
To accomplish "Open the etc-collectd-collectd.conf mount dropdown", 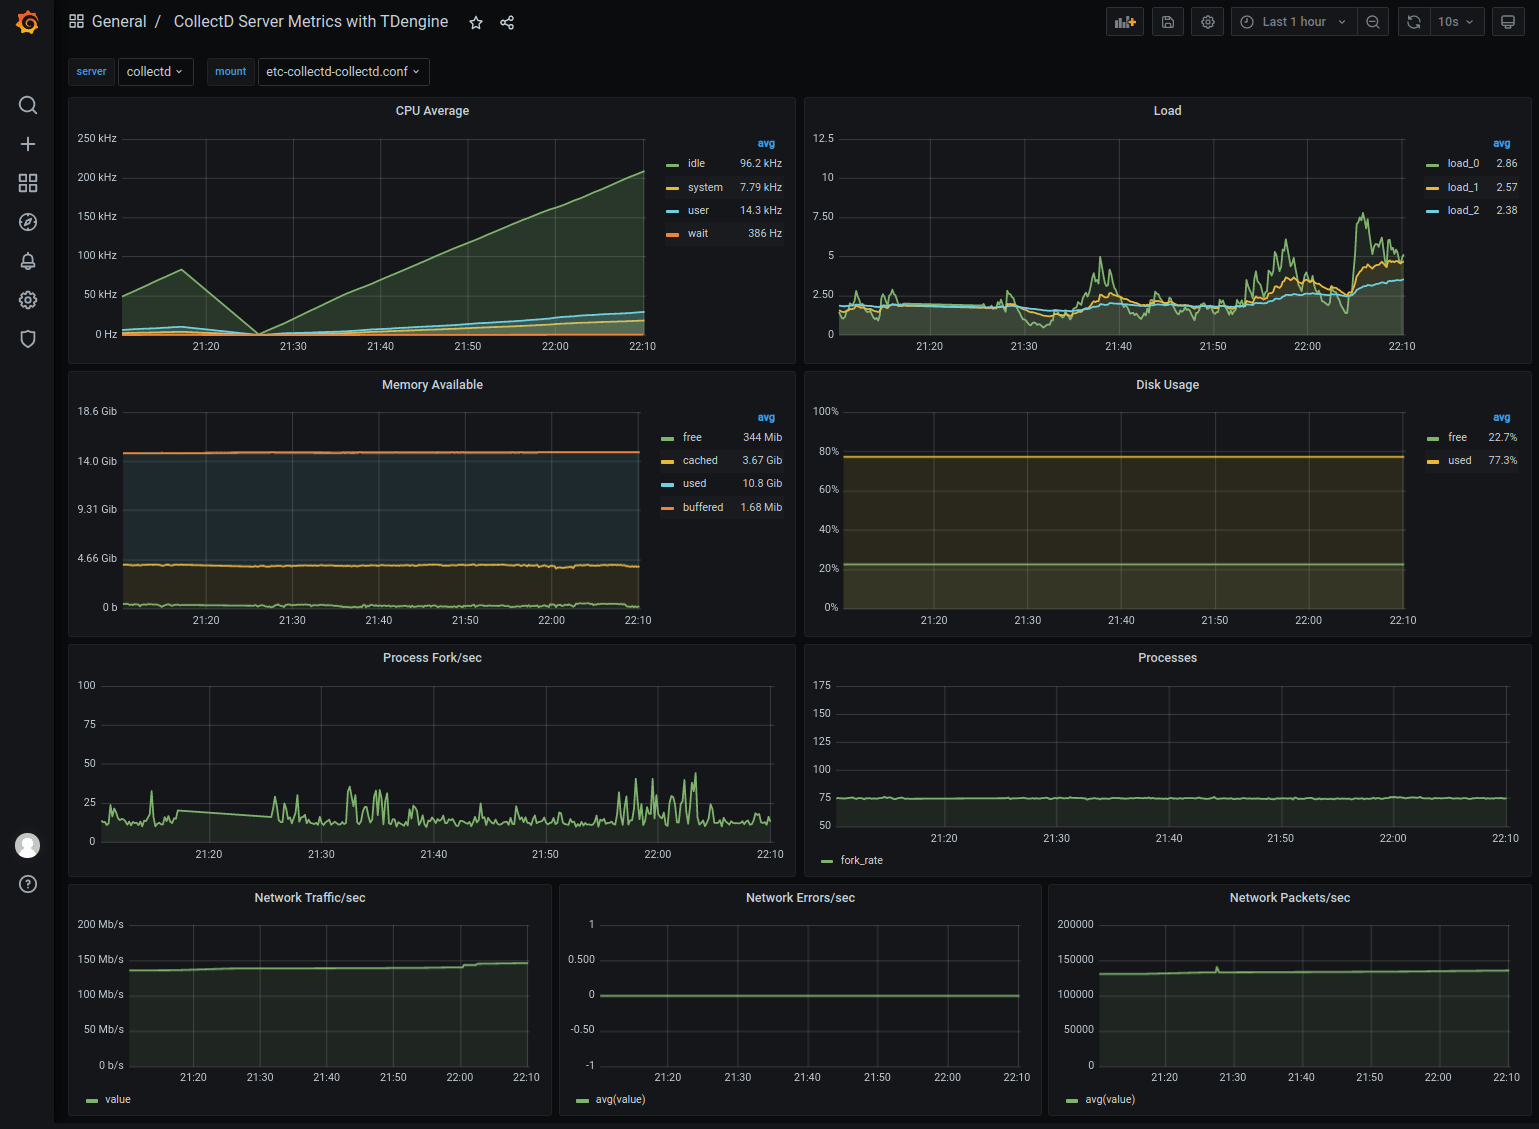I will pos(343,71).
